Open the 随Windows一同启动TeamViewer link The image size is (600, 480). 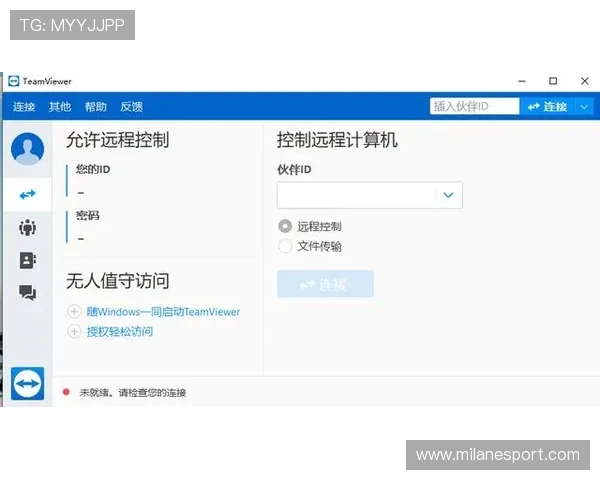163,312
